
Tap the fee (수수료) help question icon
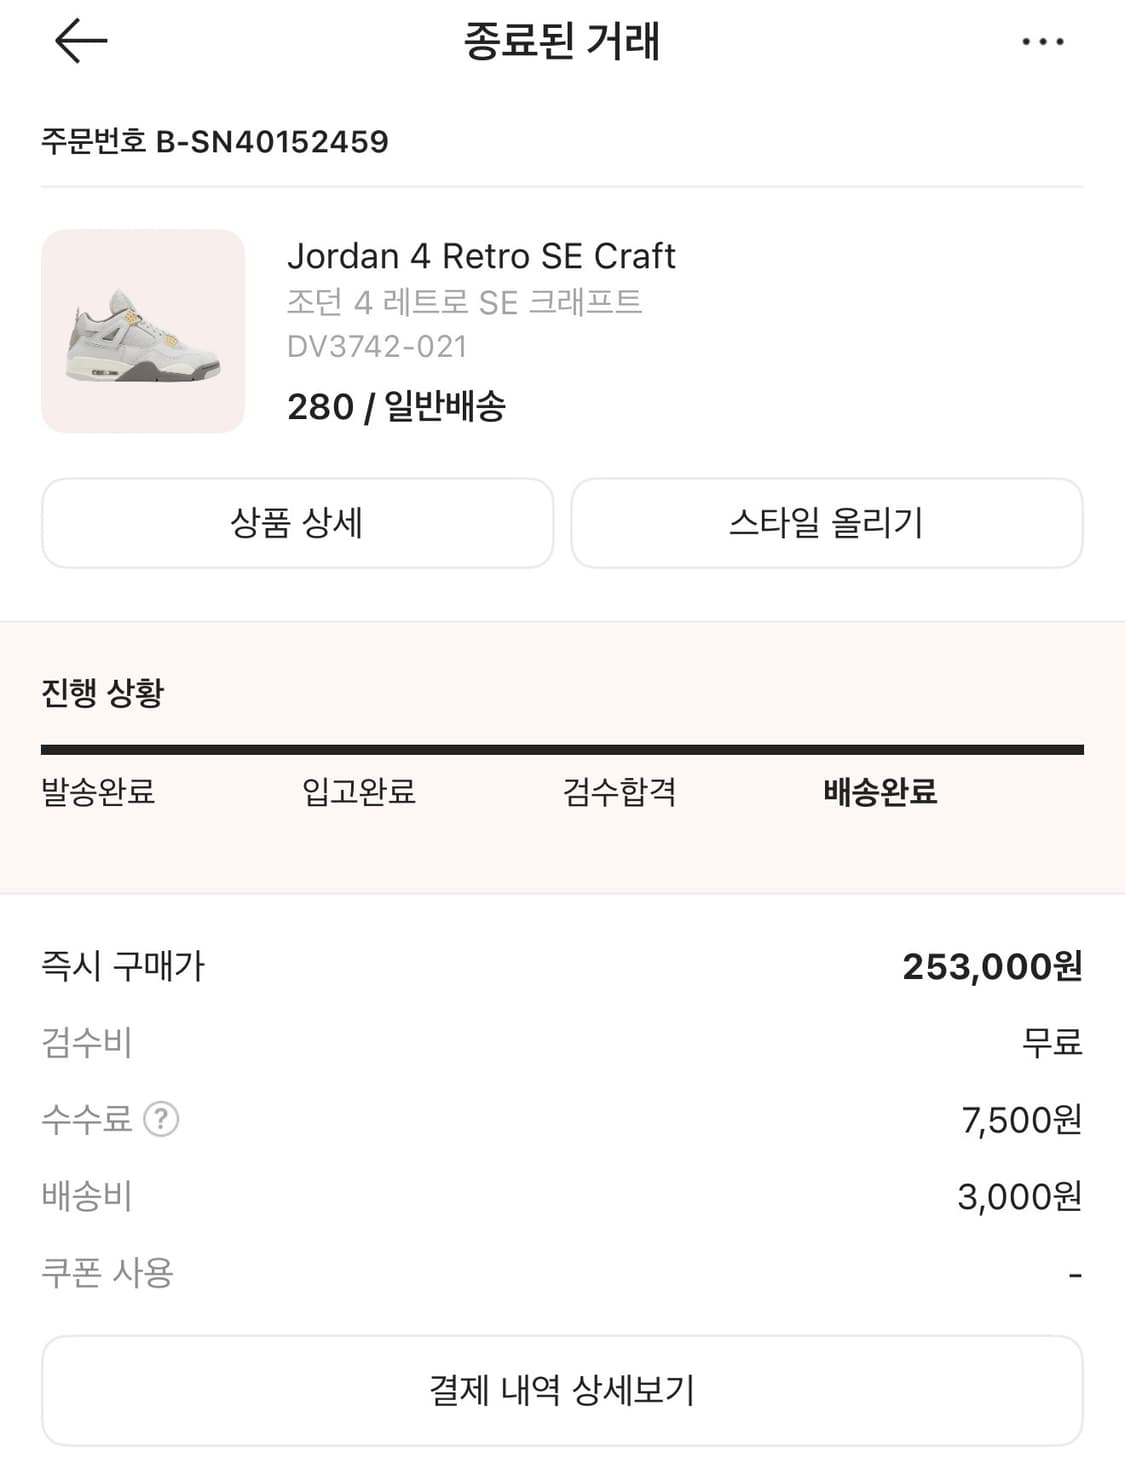tap(161, 1119)
